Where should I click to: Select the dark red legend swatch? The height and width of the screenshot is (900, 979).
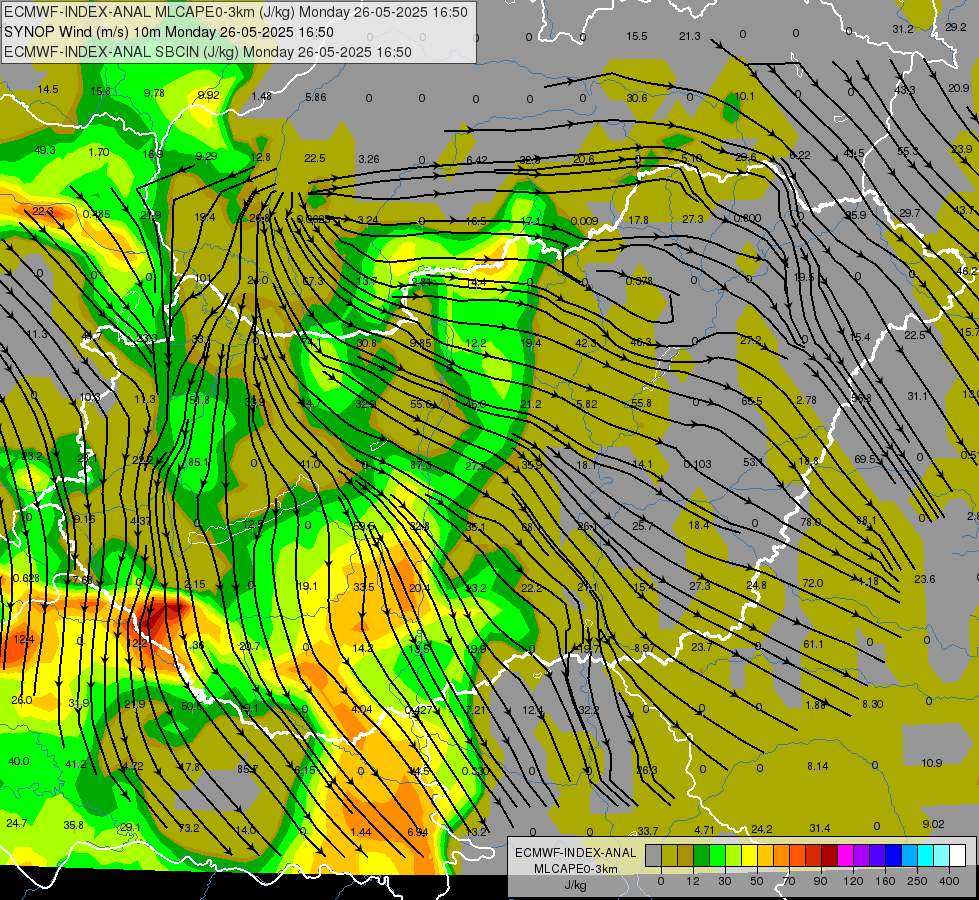coord(830,856)
